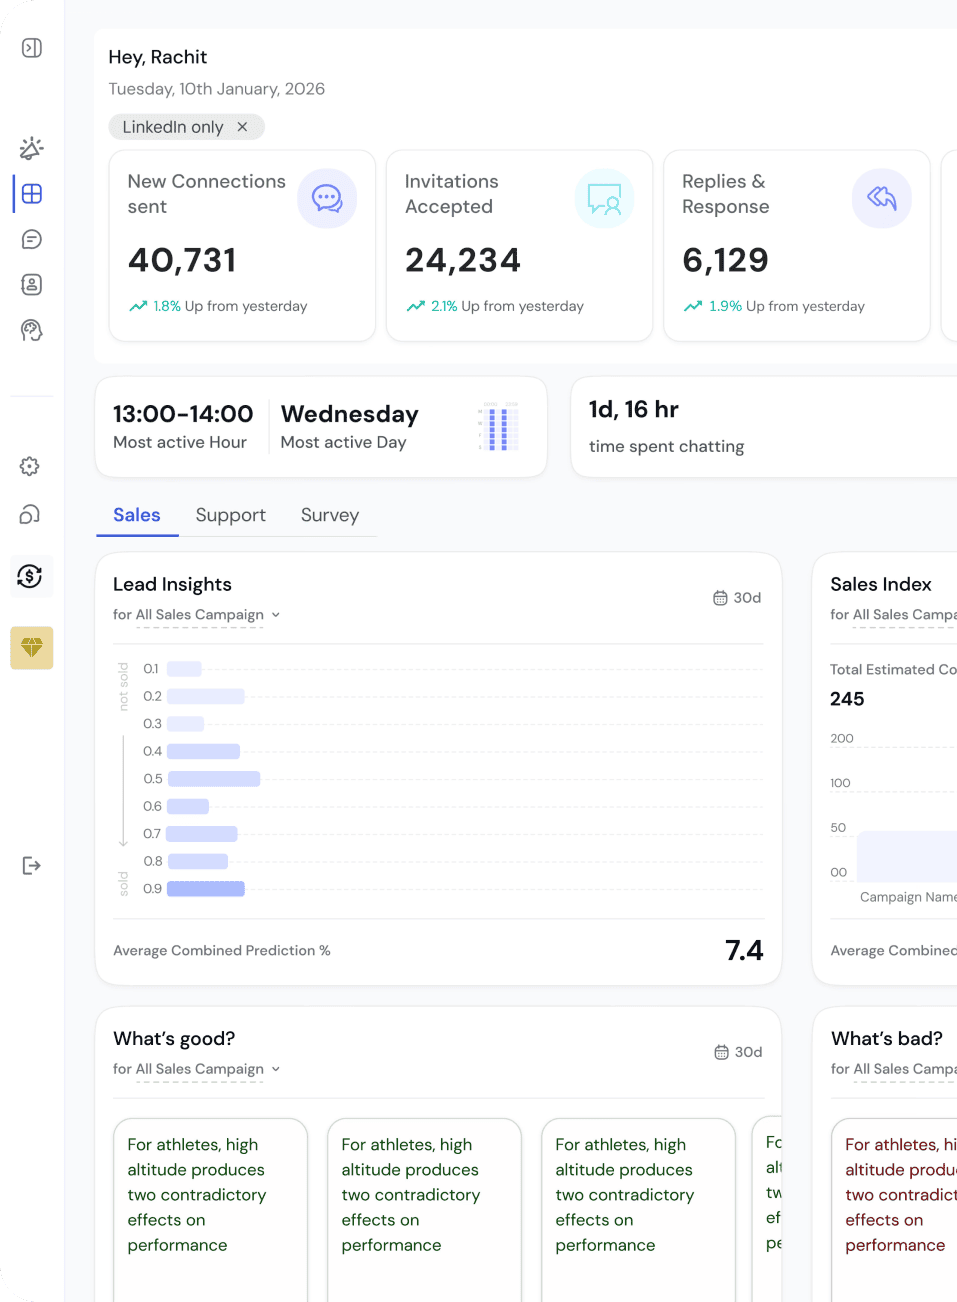Select the dashboard grid icon in sidebar
Screen dimensions: 957x1302
(x=31, y=193)
